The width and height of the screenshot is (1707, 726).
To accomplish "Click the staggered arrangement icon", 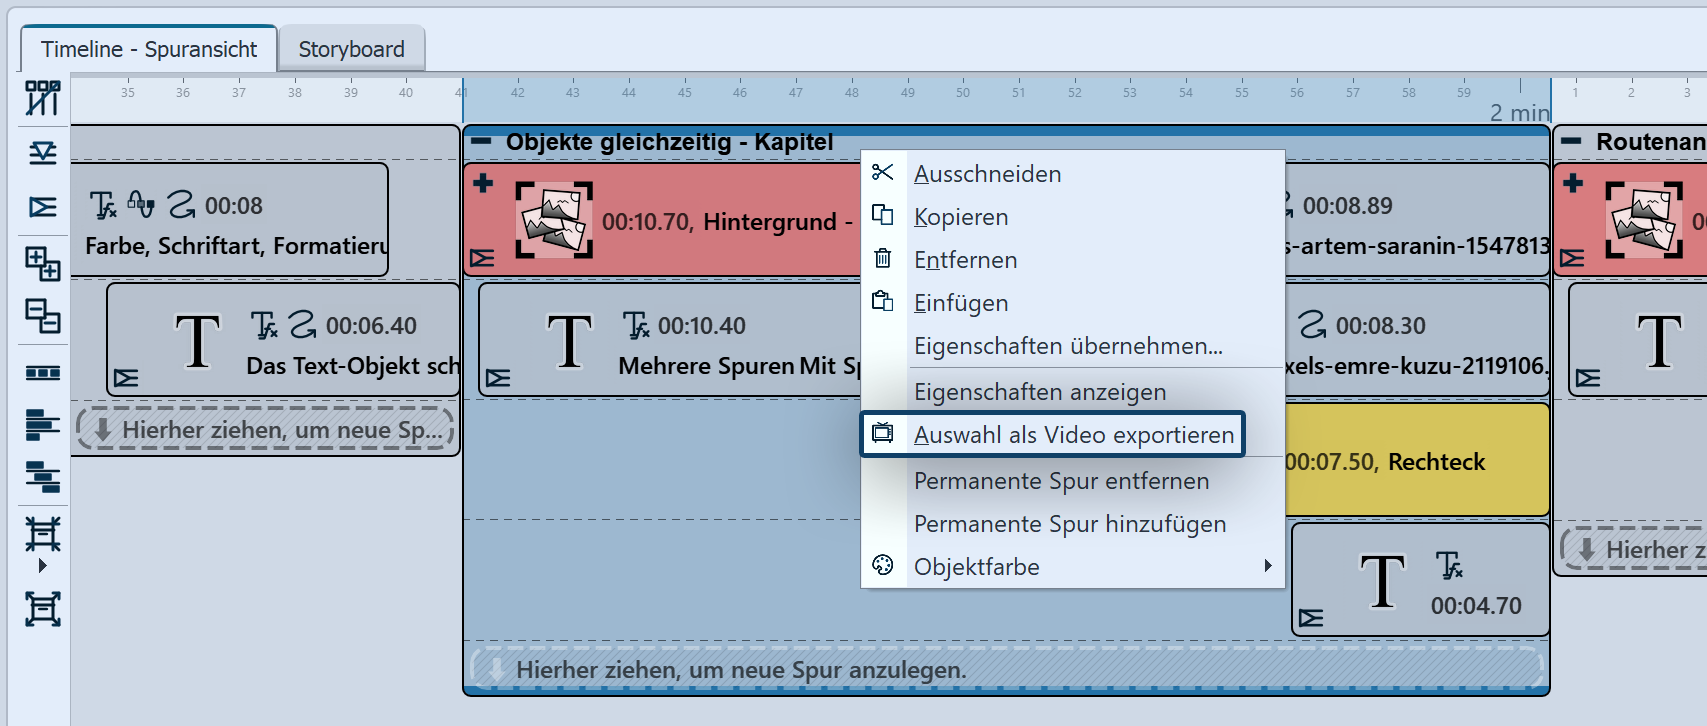I will click(43, 477).
